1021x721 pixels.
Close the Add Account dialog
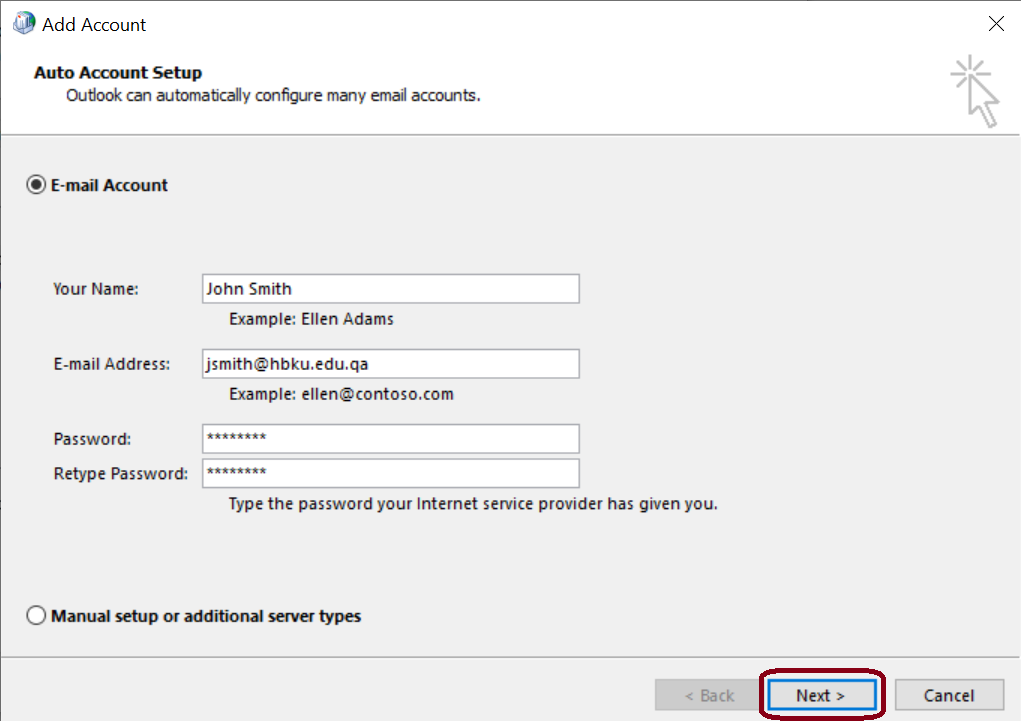tap(996, 23)
